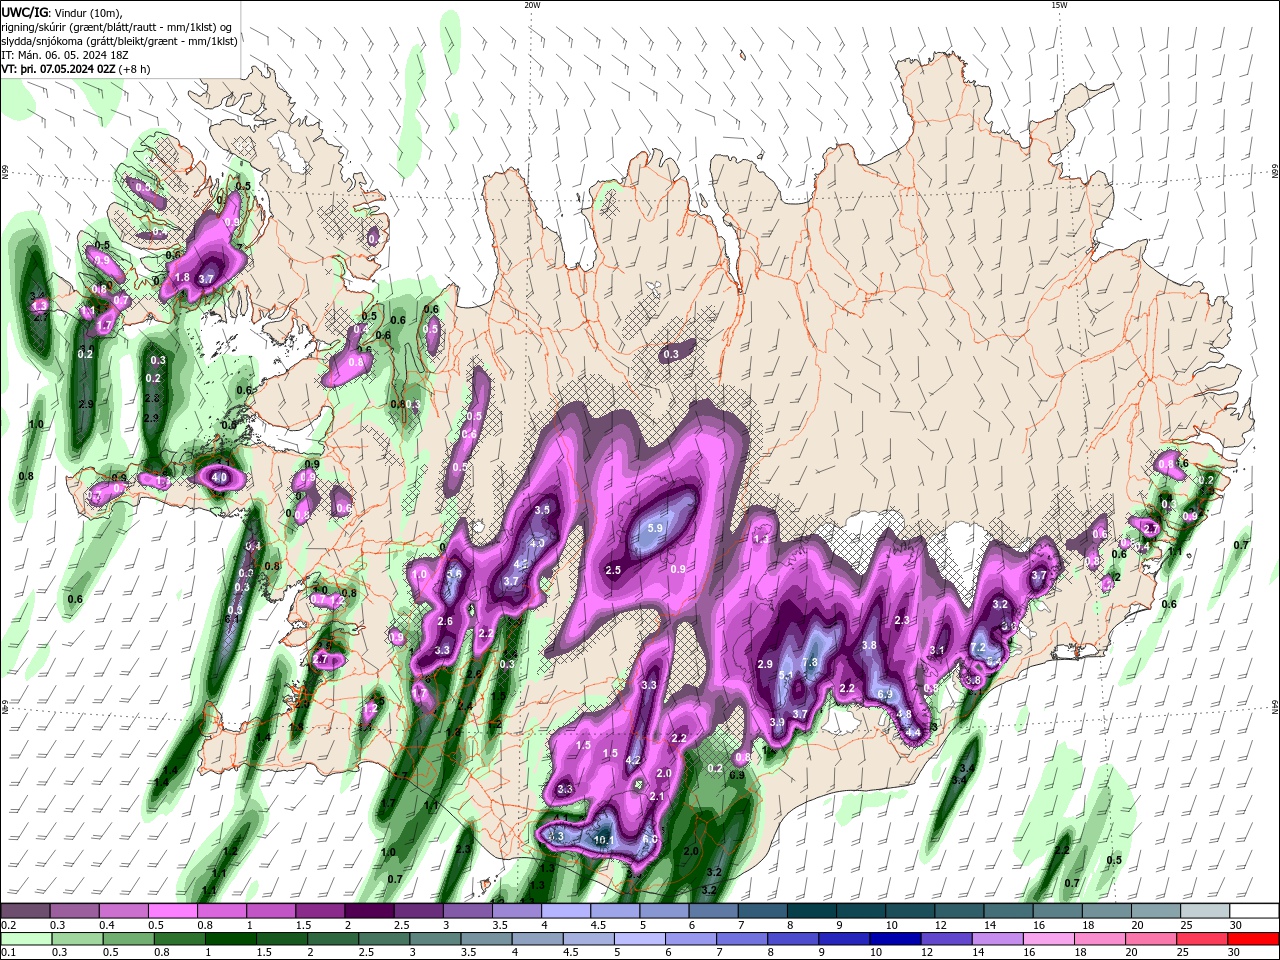Click the light grey swatch between 25 and 30, upper legend
The height and width of the screenshot is (960, 1280).
coord(1206,911)
